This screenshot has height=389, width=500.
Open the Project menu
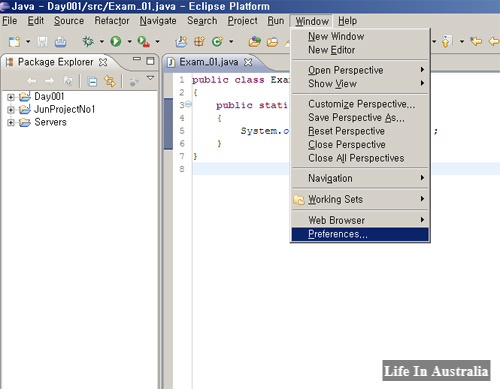(x=242, y=21)
